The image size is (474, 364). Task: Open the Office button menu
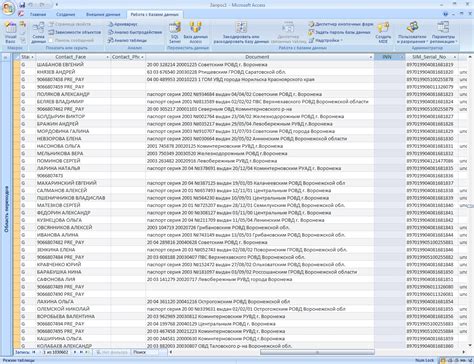(9, 9)
